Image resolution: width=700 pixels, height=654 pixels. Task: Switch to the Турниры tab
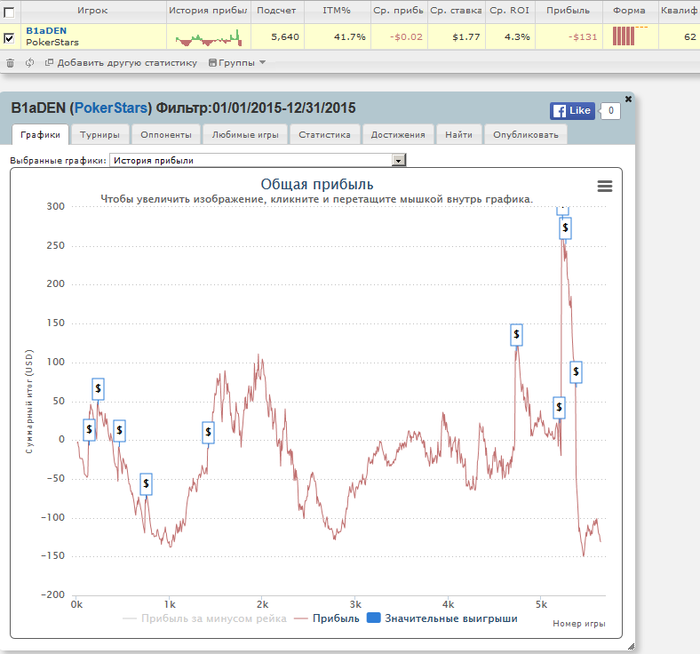click(100, 135)
